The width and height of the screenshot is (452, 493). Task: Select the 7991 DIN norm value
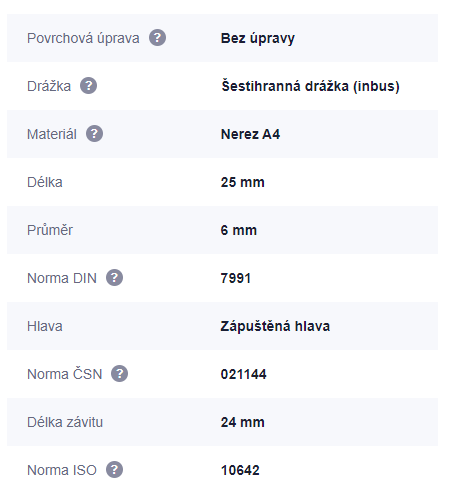click(236, 278)
